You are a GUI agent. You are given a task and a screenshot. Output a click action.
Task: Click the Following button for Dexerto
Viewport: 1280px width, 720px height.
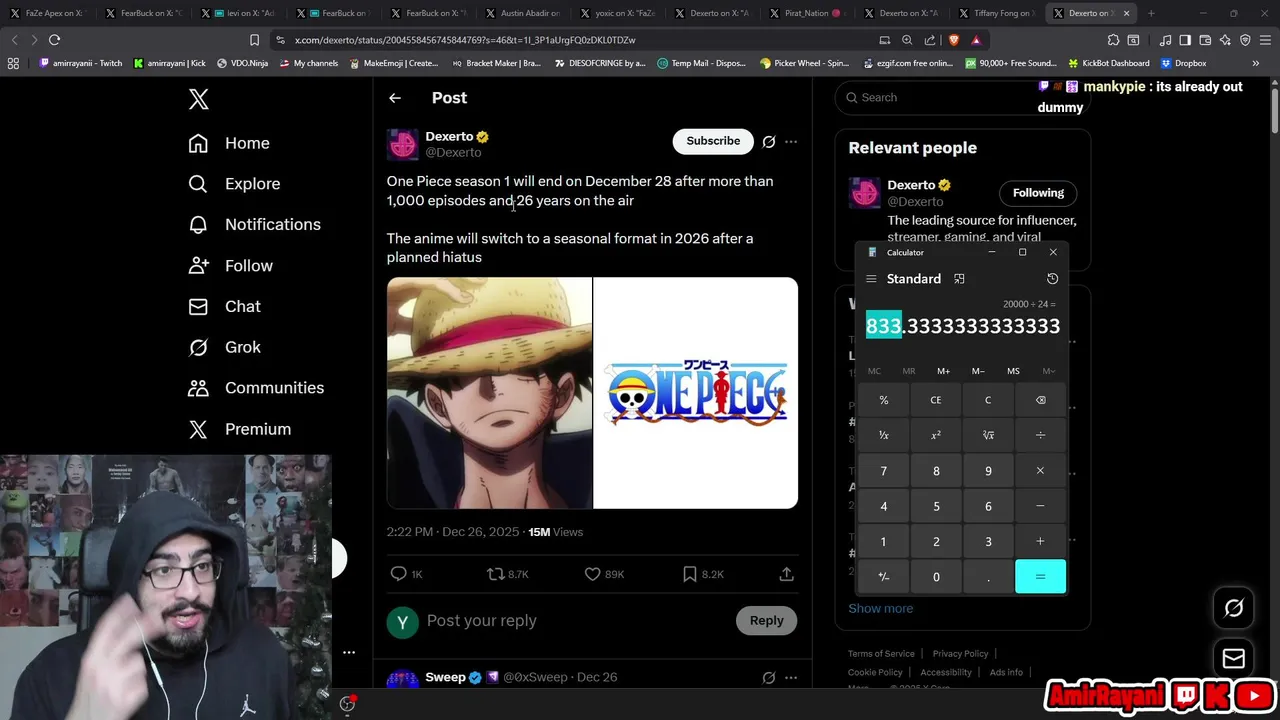point(1038,193)
